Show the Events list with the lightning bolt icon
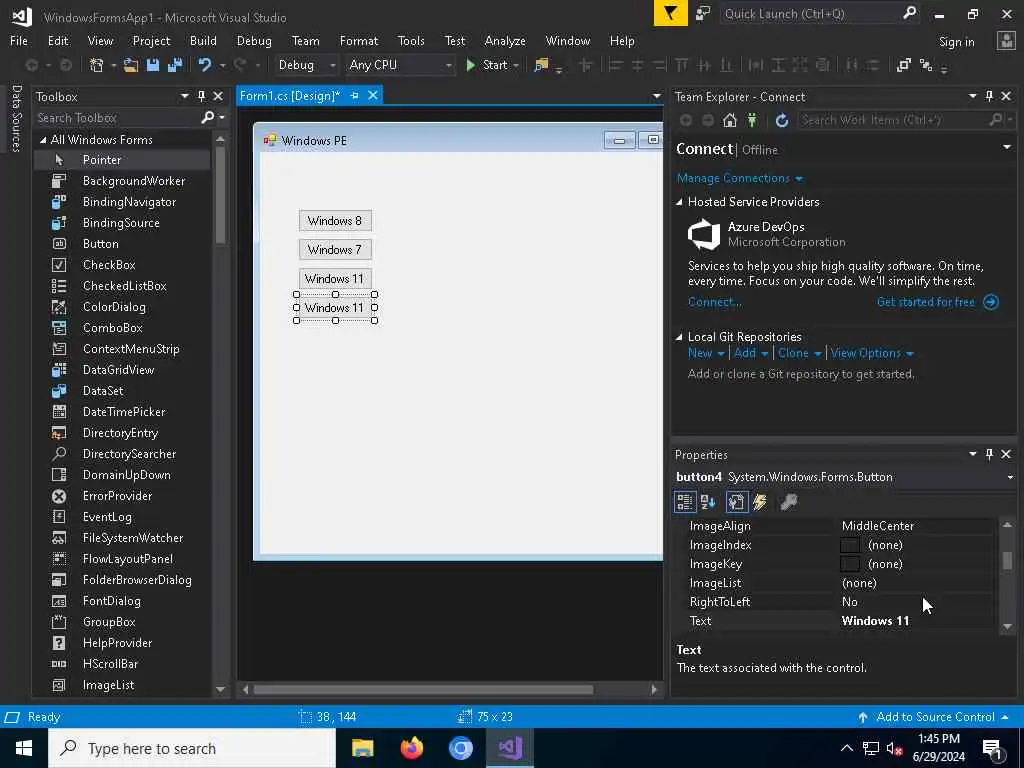 point(760,502)
